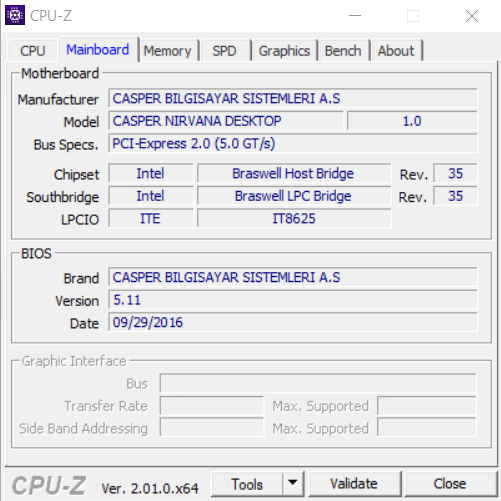
Task: Click the CPU-Z app icon in title bar
Action: click(x=15, y=15)
